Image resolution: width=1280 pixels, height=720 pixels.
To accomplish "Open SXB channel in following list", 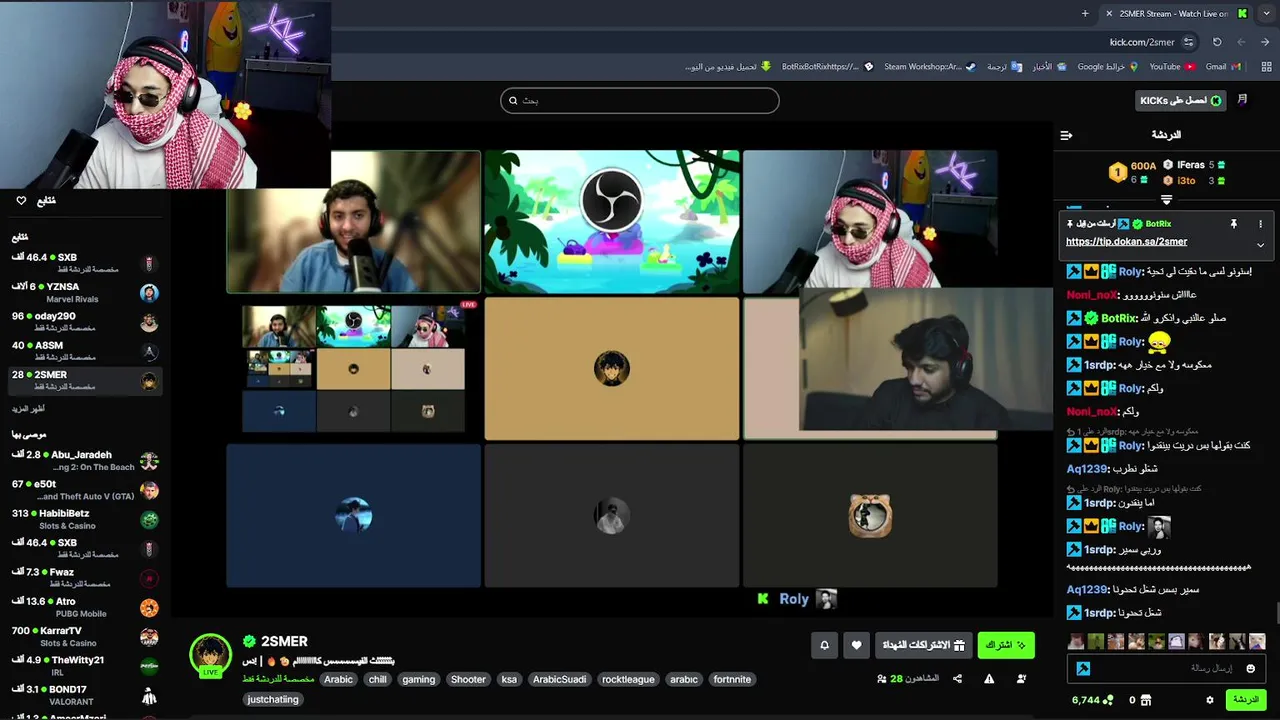I will pyautogui.click(x=84, y=263).
